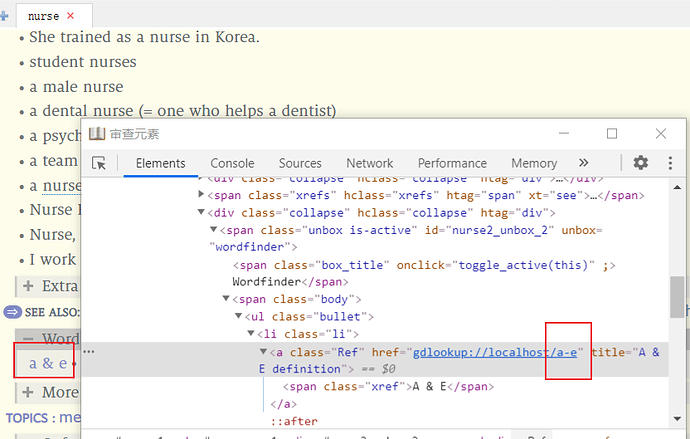Click the 'student nurses' example
Screen dimensions: 690x439
(83, 62)
